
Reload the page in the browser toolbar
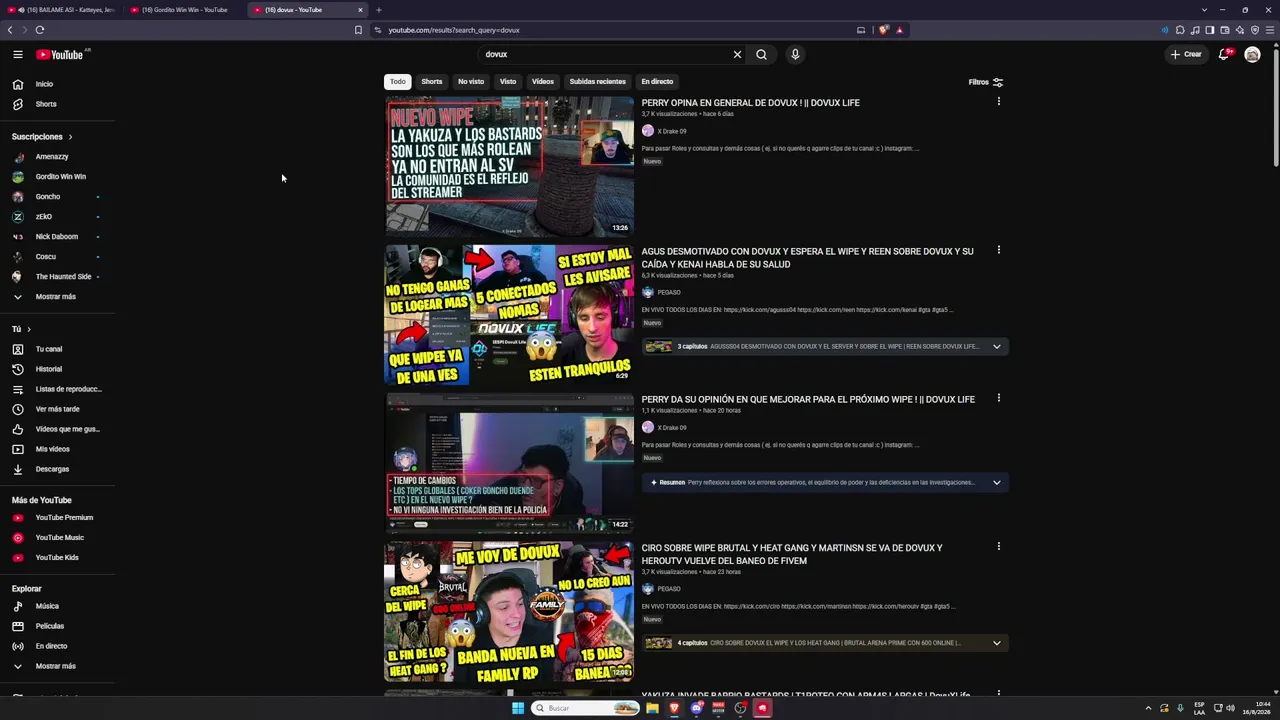(40, 30)
